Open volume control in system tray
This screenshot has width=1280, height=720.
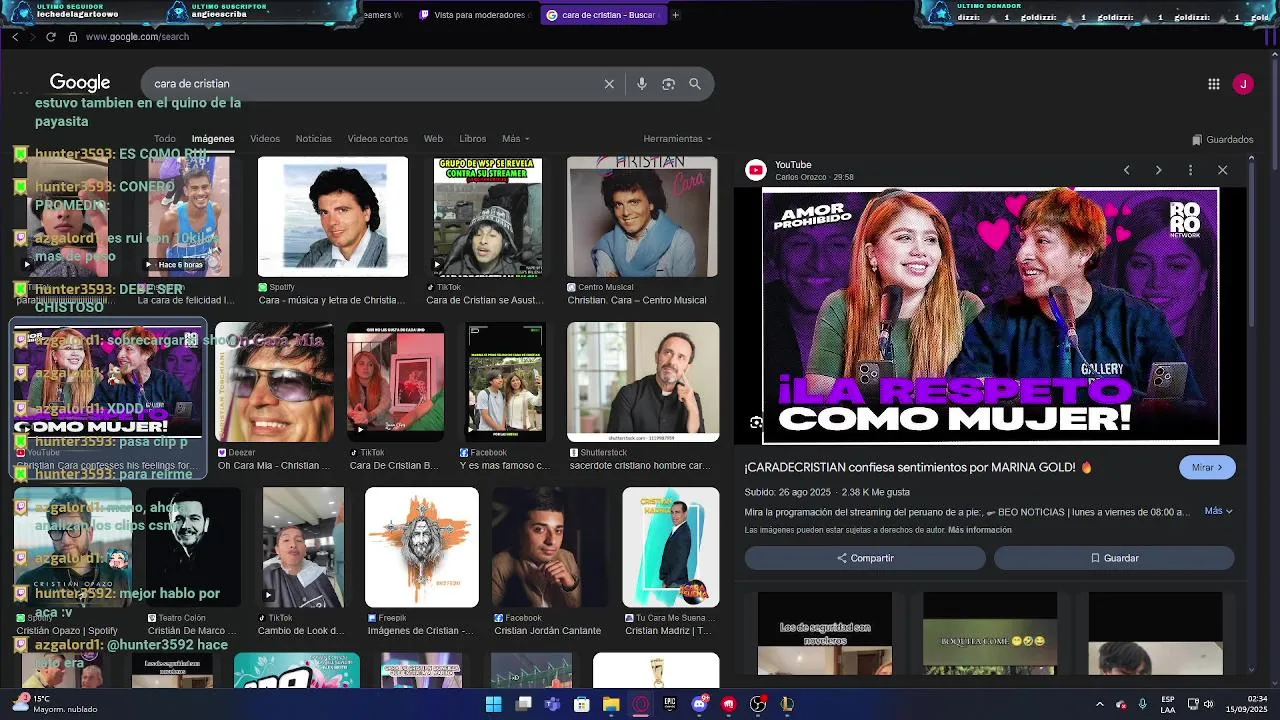[1209, 704]
